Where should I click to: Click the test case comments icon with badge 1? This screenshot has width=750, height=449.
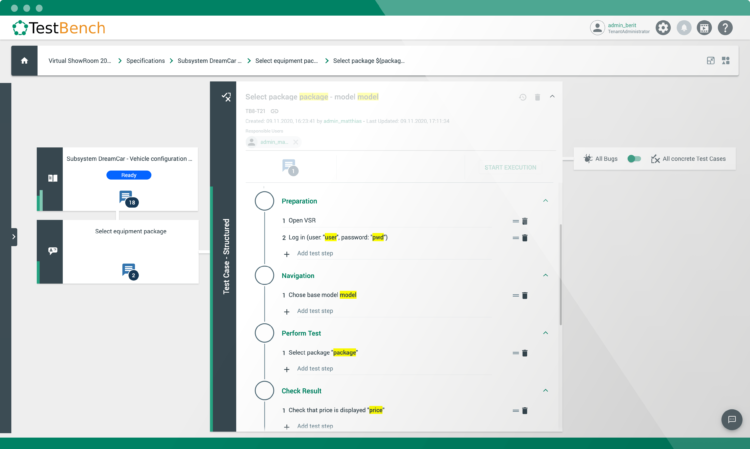click(x=290, y=167)
